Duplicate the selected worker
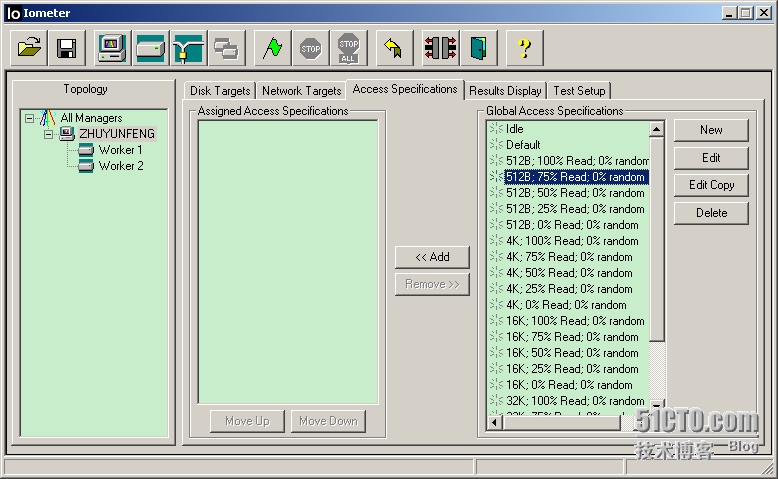 (x=227, y=48)
